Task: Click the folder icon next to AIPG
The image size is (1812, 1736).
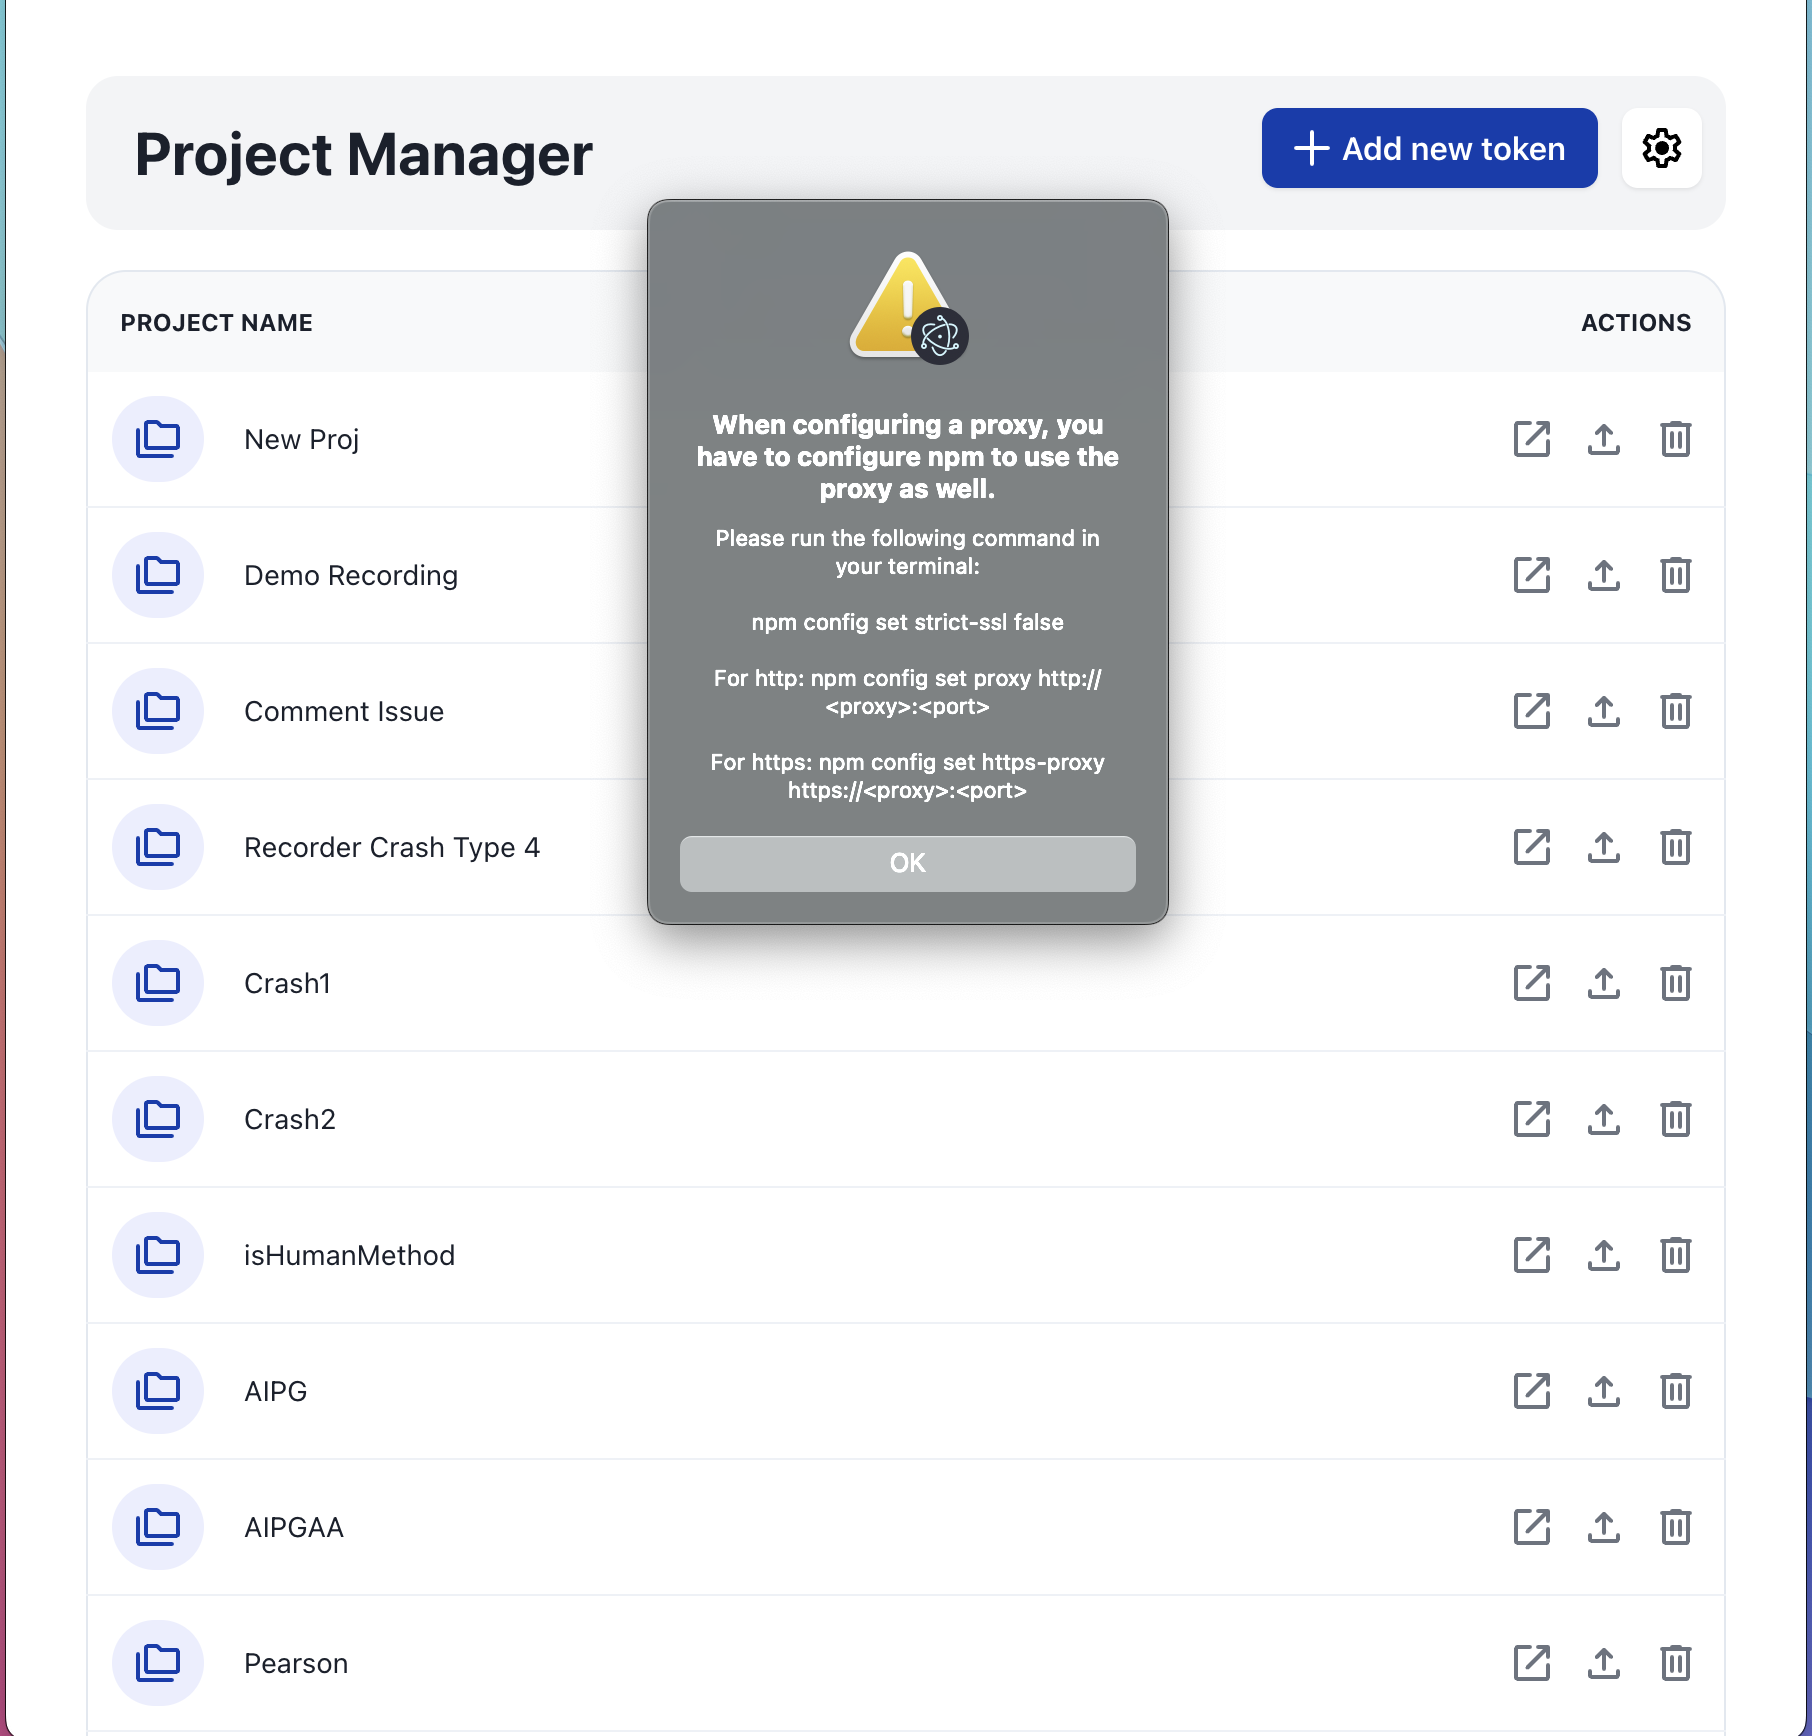Action: 158,1391
